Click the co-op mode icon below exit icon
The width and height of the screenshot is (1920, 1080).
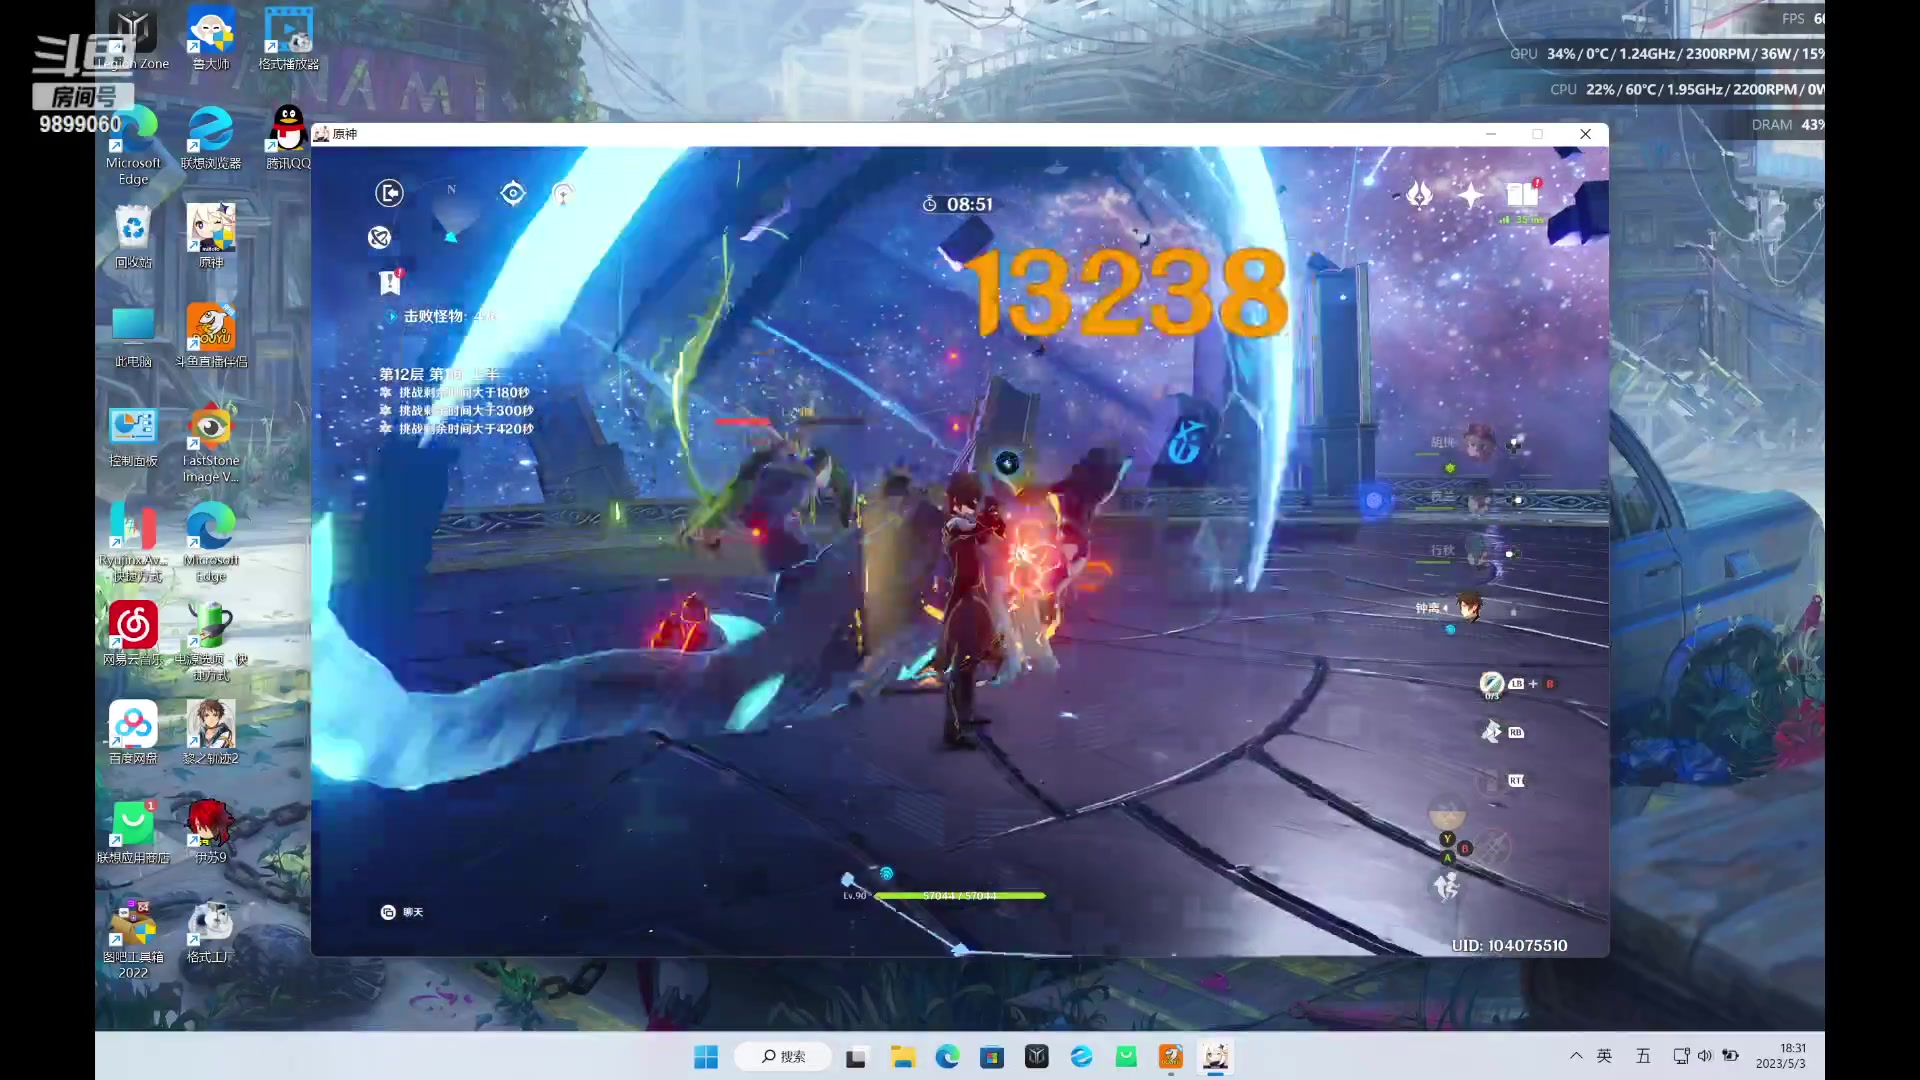pyautogui.click(x=379, y=237)
